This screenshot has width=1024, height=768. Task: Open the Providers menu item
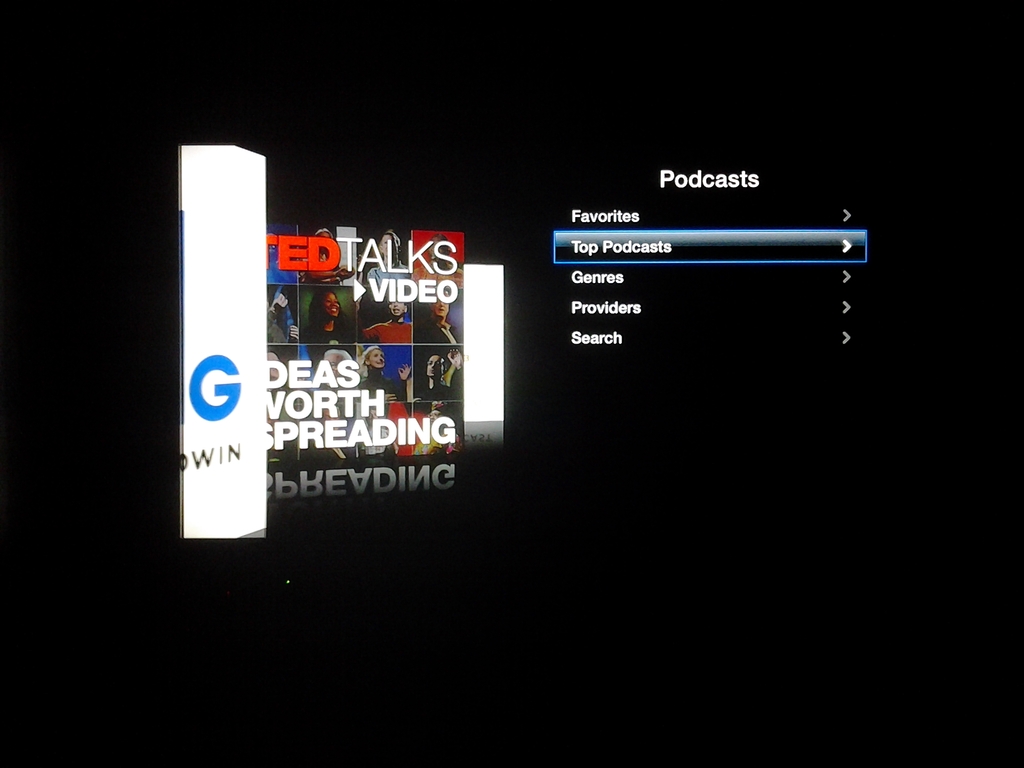(710, 308)
